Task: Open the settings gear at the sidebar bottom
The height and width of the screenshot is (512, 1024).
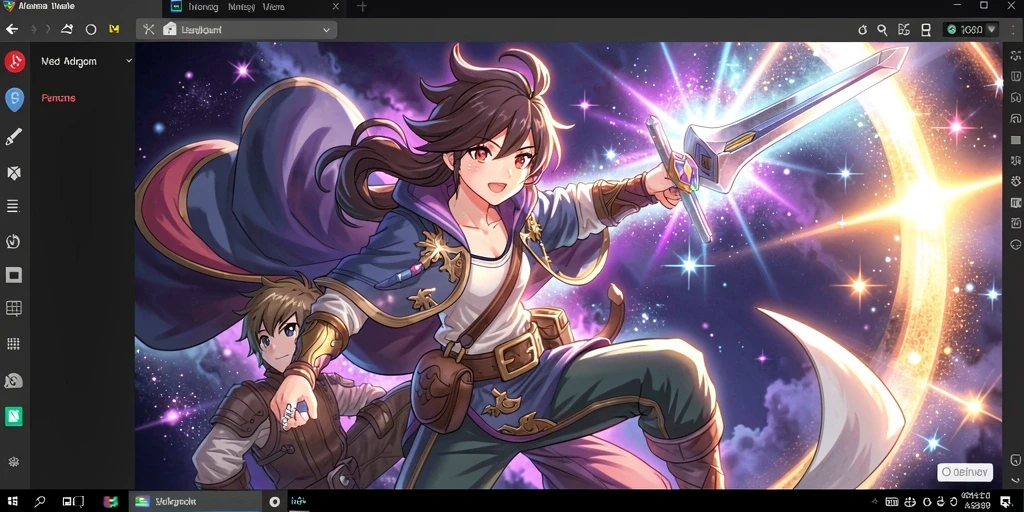Action: pyautogui.click(x=14, y=462)
